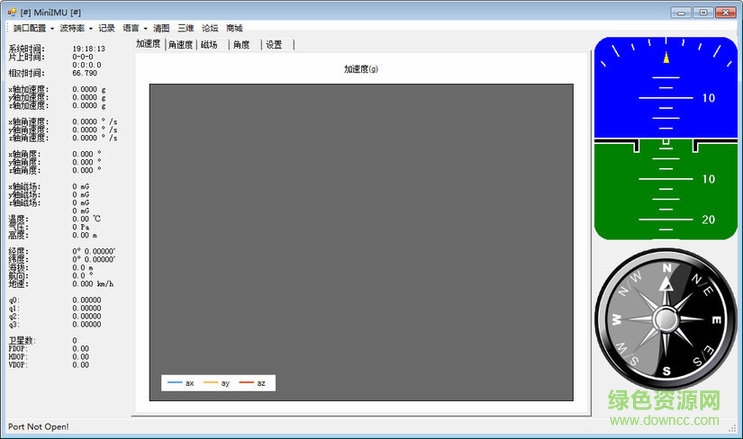Click the z轴角速度 label
This screenshot has height=439, width=743.
28,137
